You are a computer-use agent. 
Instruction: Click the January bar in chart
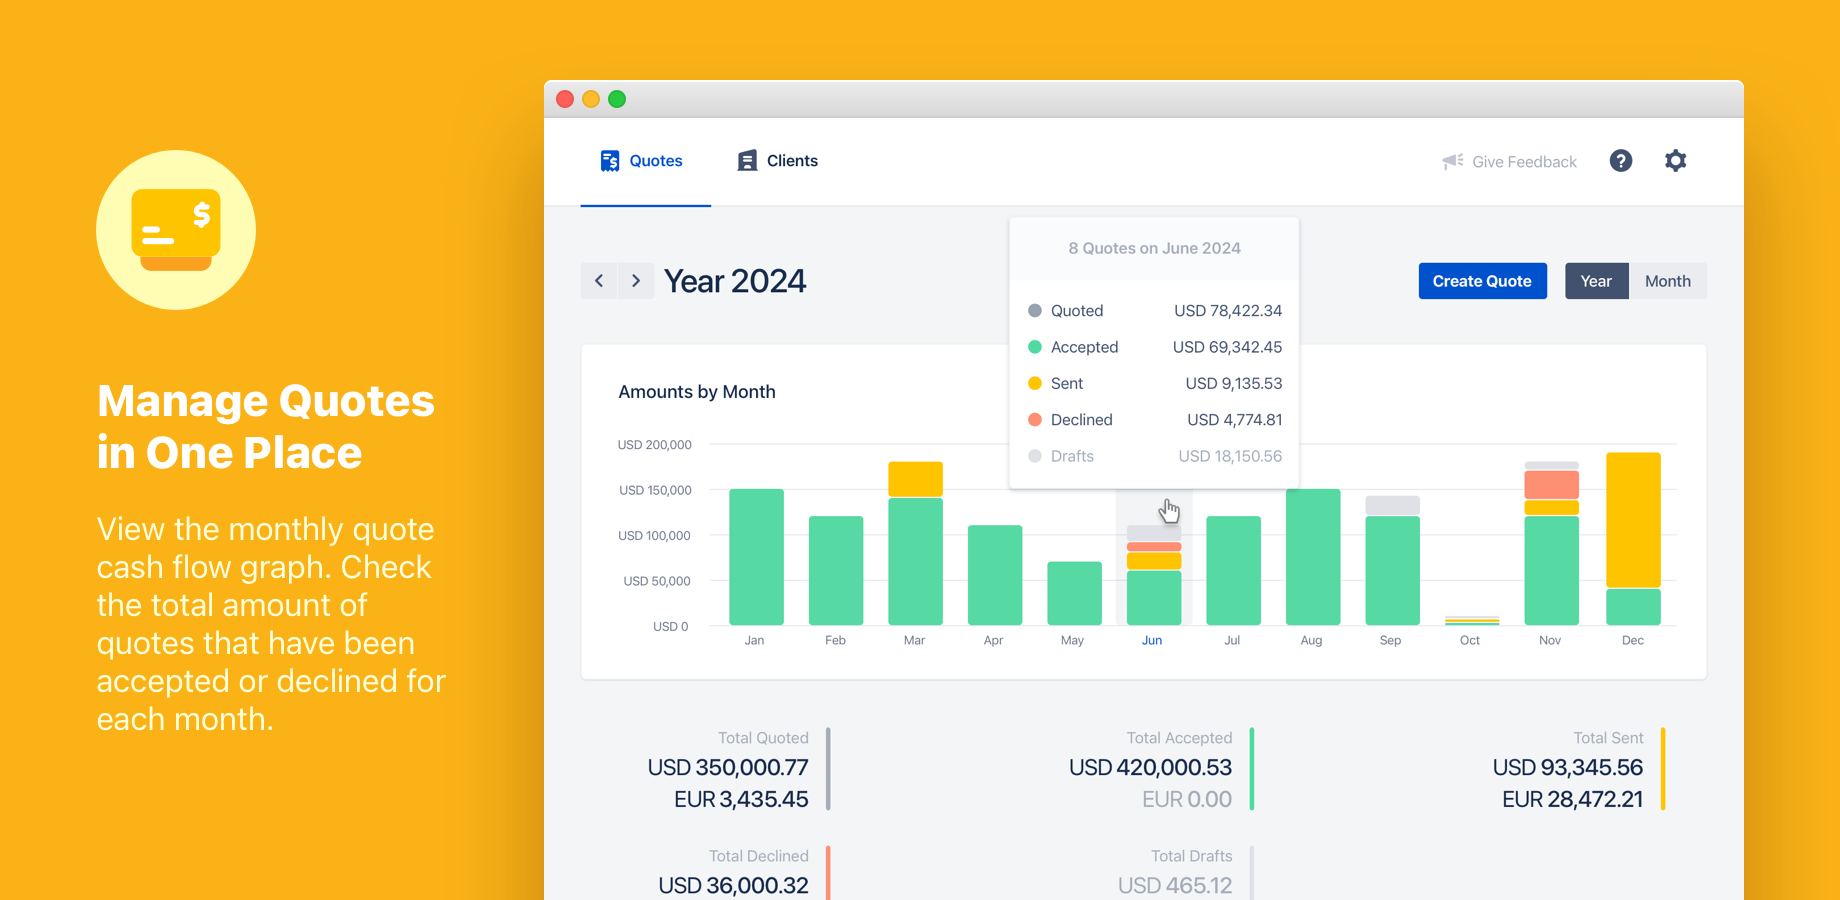click(756, 557)
